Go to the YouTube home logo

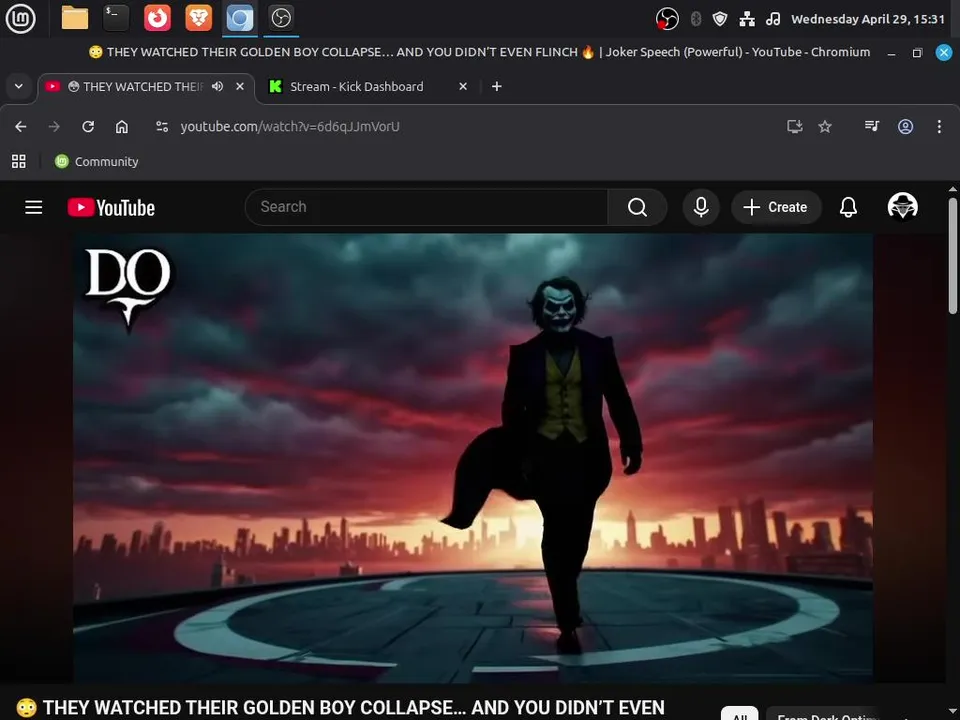[x=111, y=208]
